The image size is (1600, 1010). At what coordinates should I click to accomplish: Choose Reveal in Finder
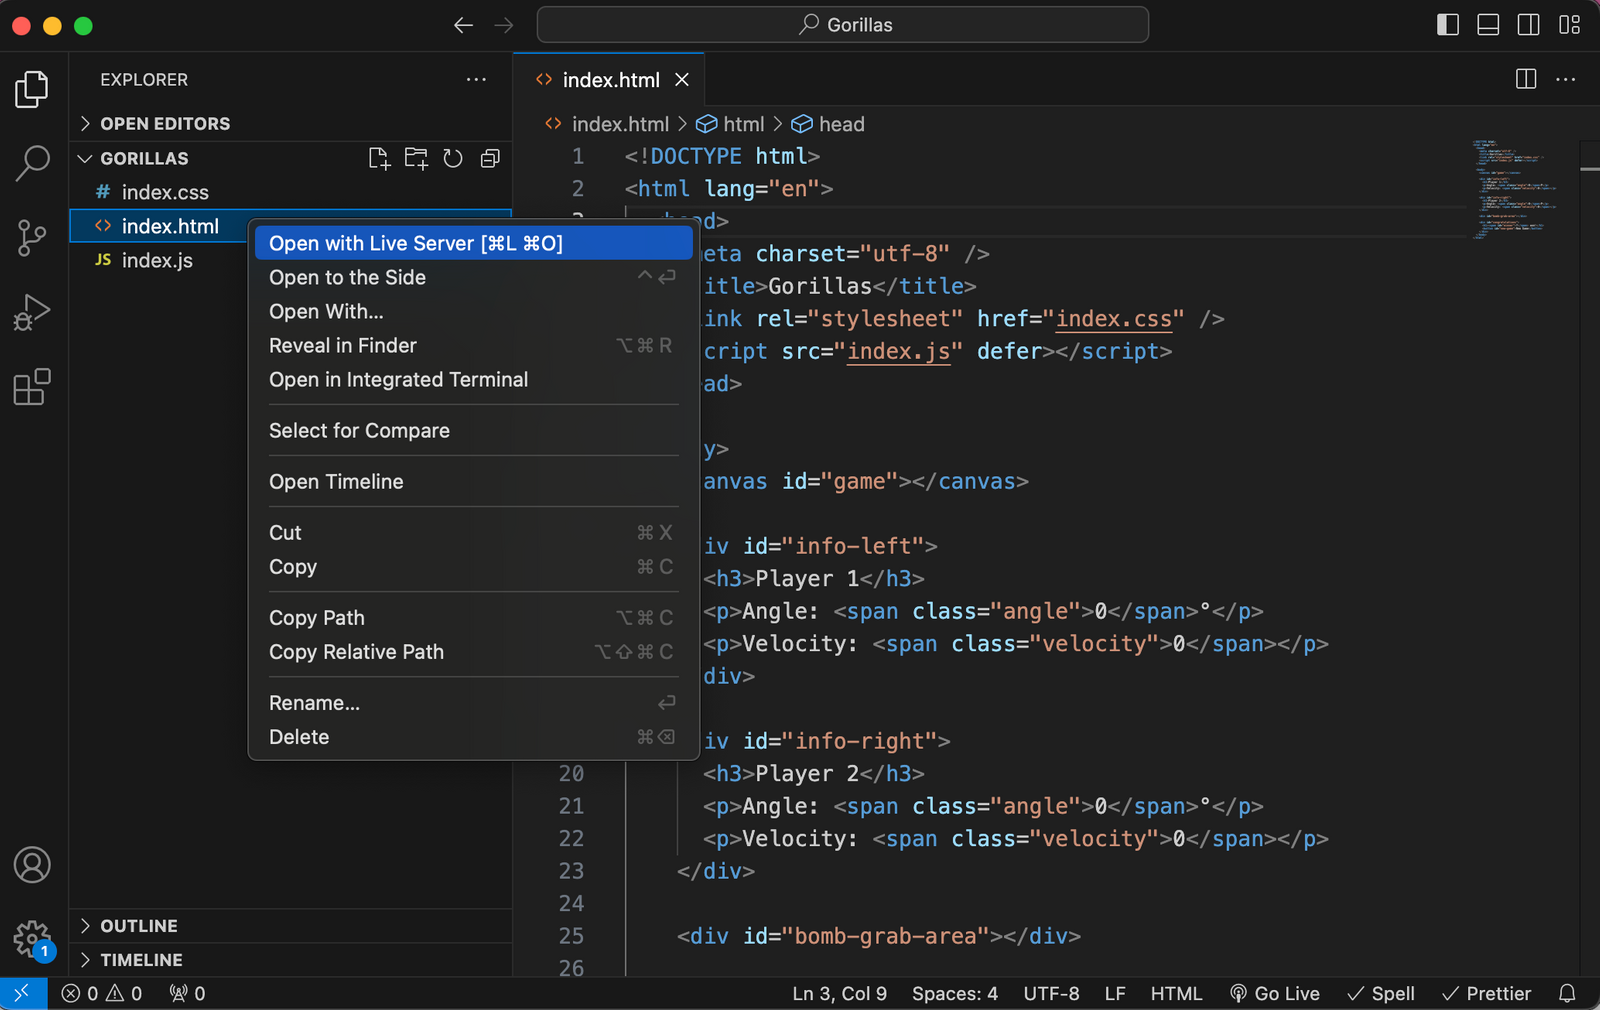click(473, 345)
